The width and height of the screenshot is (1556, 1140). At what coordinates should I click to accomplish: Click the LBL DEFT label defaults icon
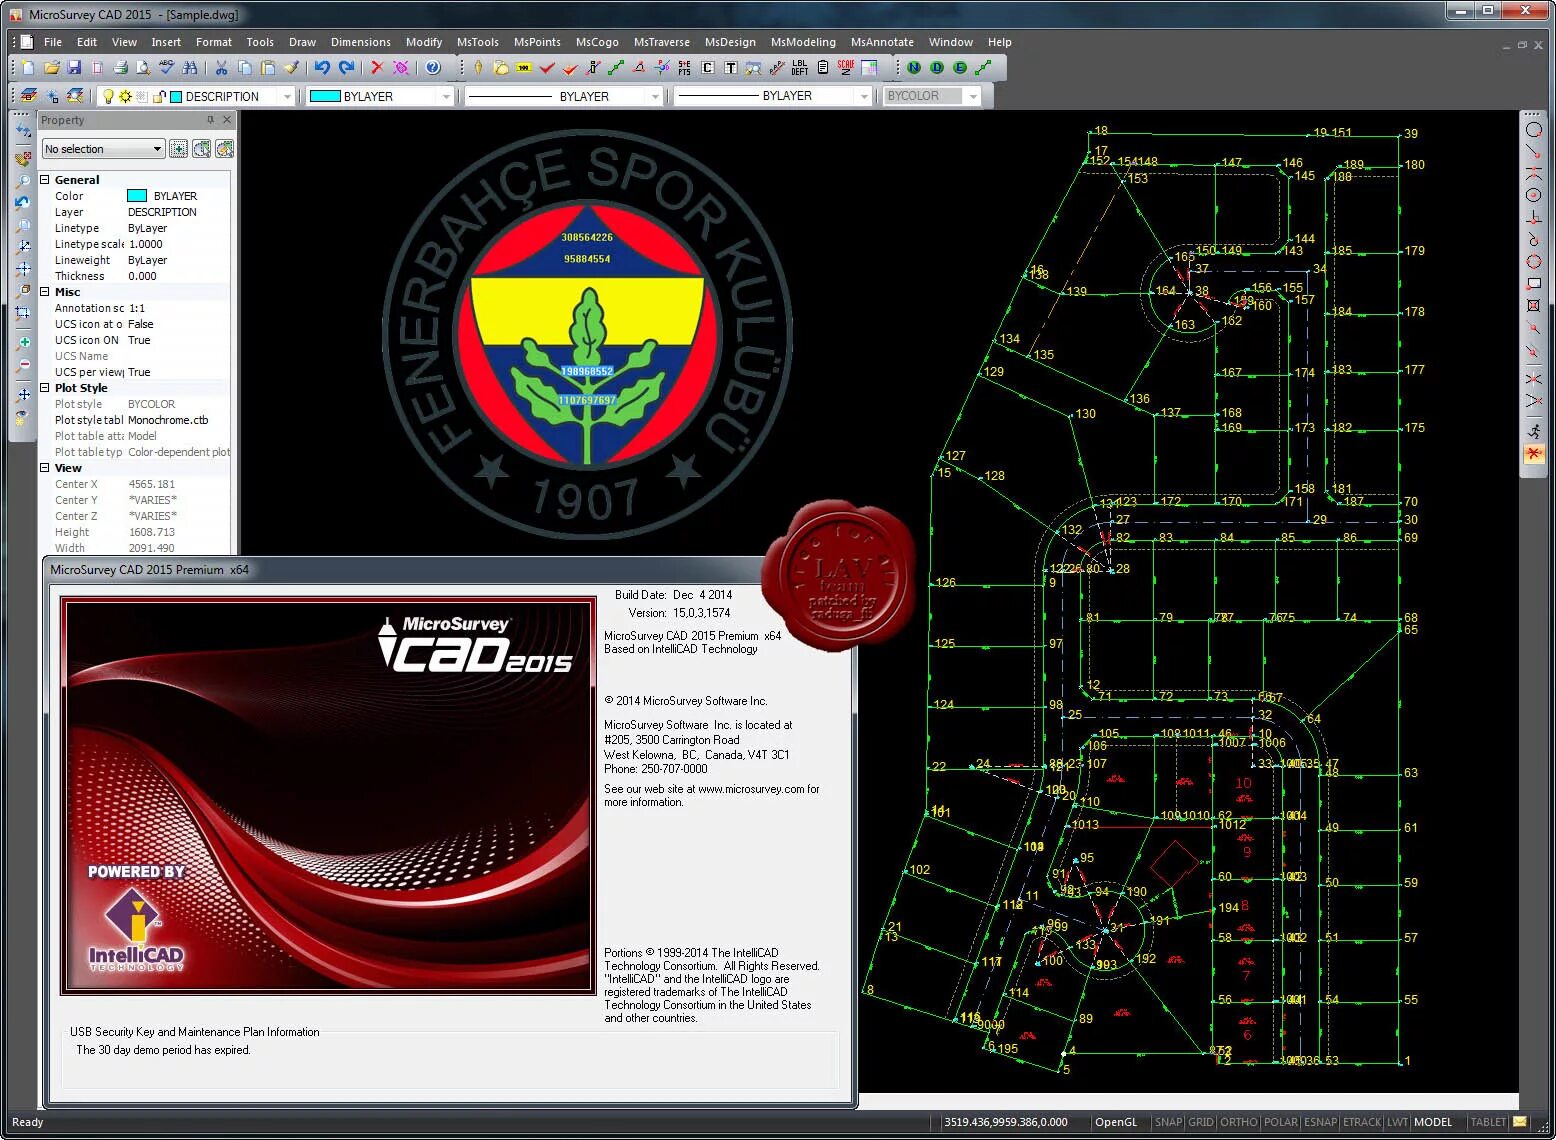click(800, 68)
